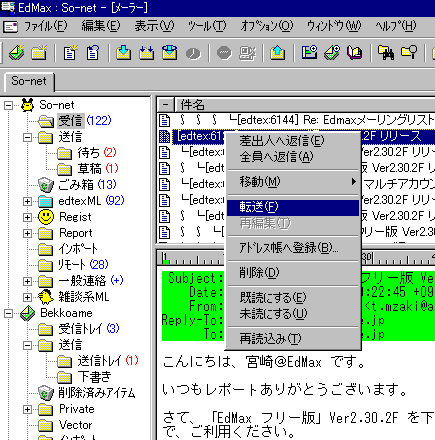This screenshot has width=435, height=440.
Task: Open the オプション(O) menu
Action: pos(267,26)
